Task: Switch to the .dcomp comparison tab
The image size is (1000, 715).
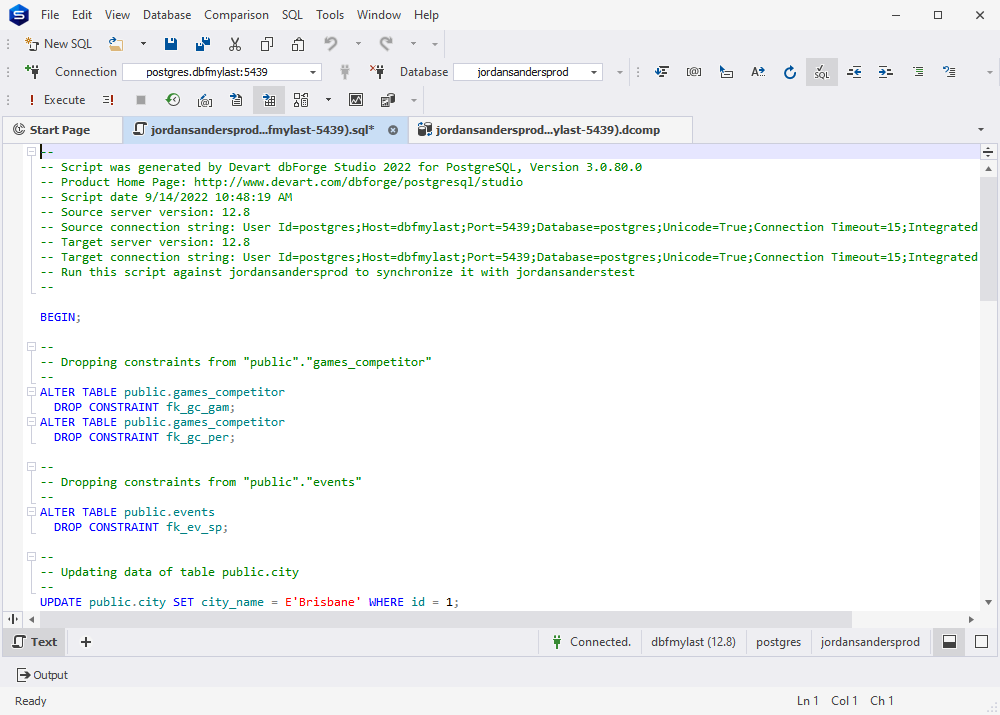Action: tap(550, 130)
